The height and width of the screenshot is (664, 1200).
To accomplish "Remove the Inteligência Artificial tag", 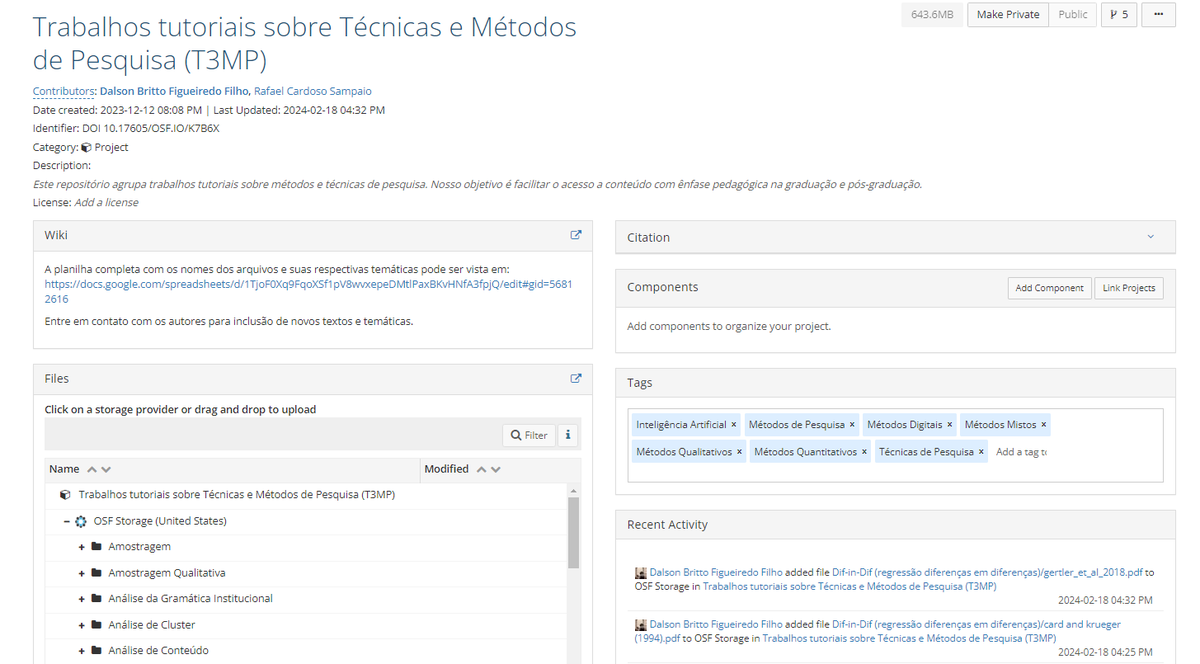I will click(734, 425).
